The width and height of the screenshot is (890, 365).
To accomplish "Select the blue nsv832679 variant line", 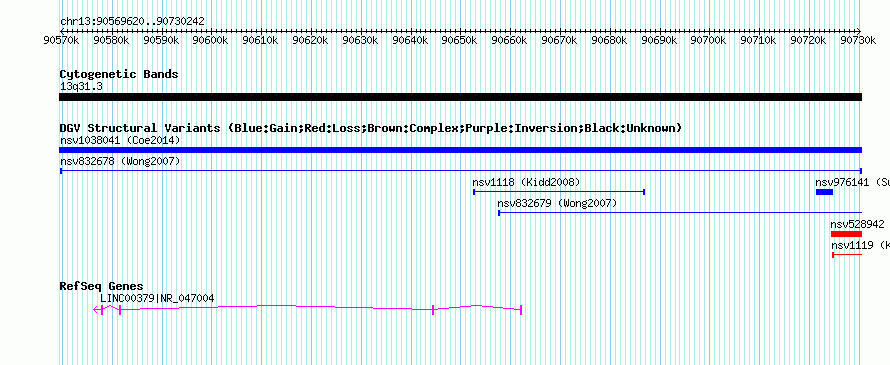I will pos(680,213).
